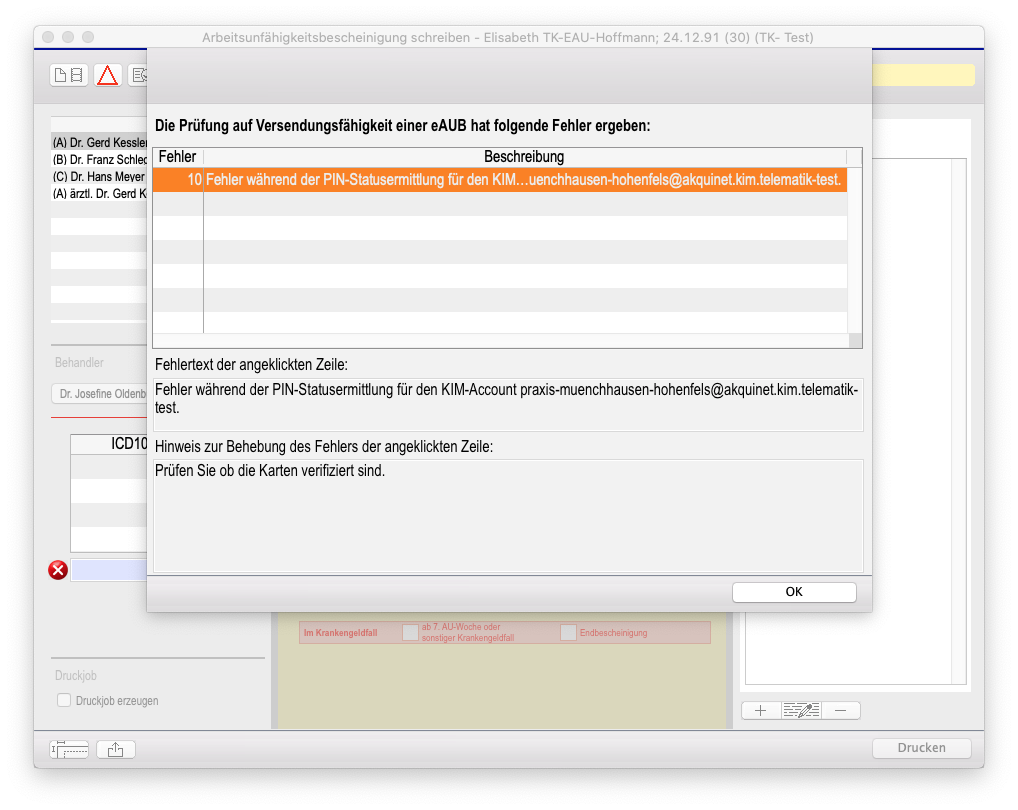Open the Dr. Josefine Oldenburg Behandler dropdown
The image size is (1018, 810).
(x=100, y=394)
